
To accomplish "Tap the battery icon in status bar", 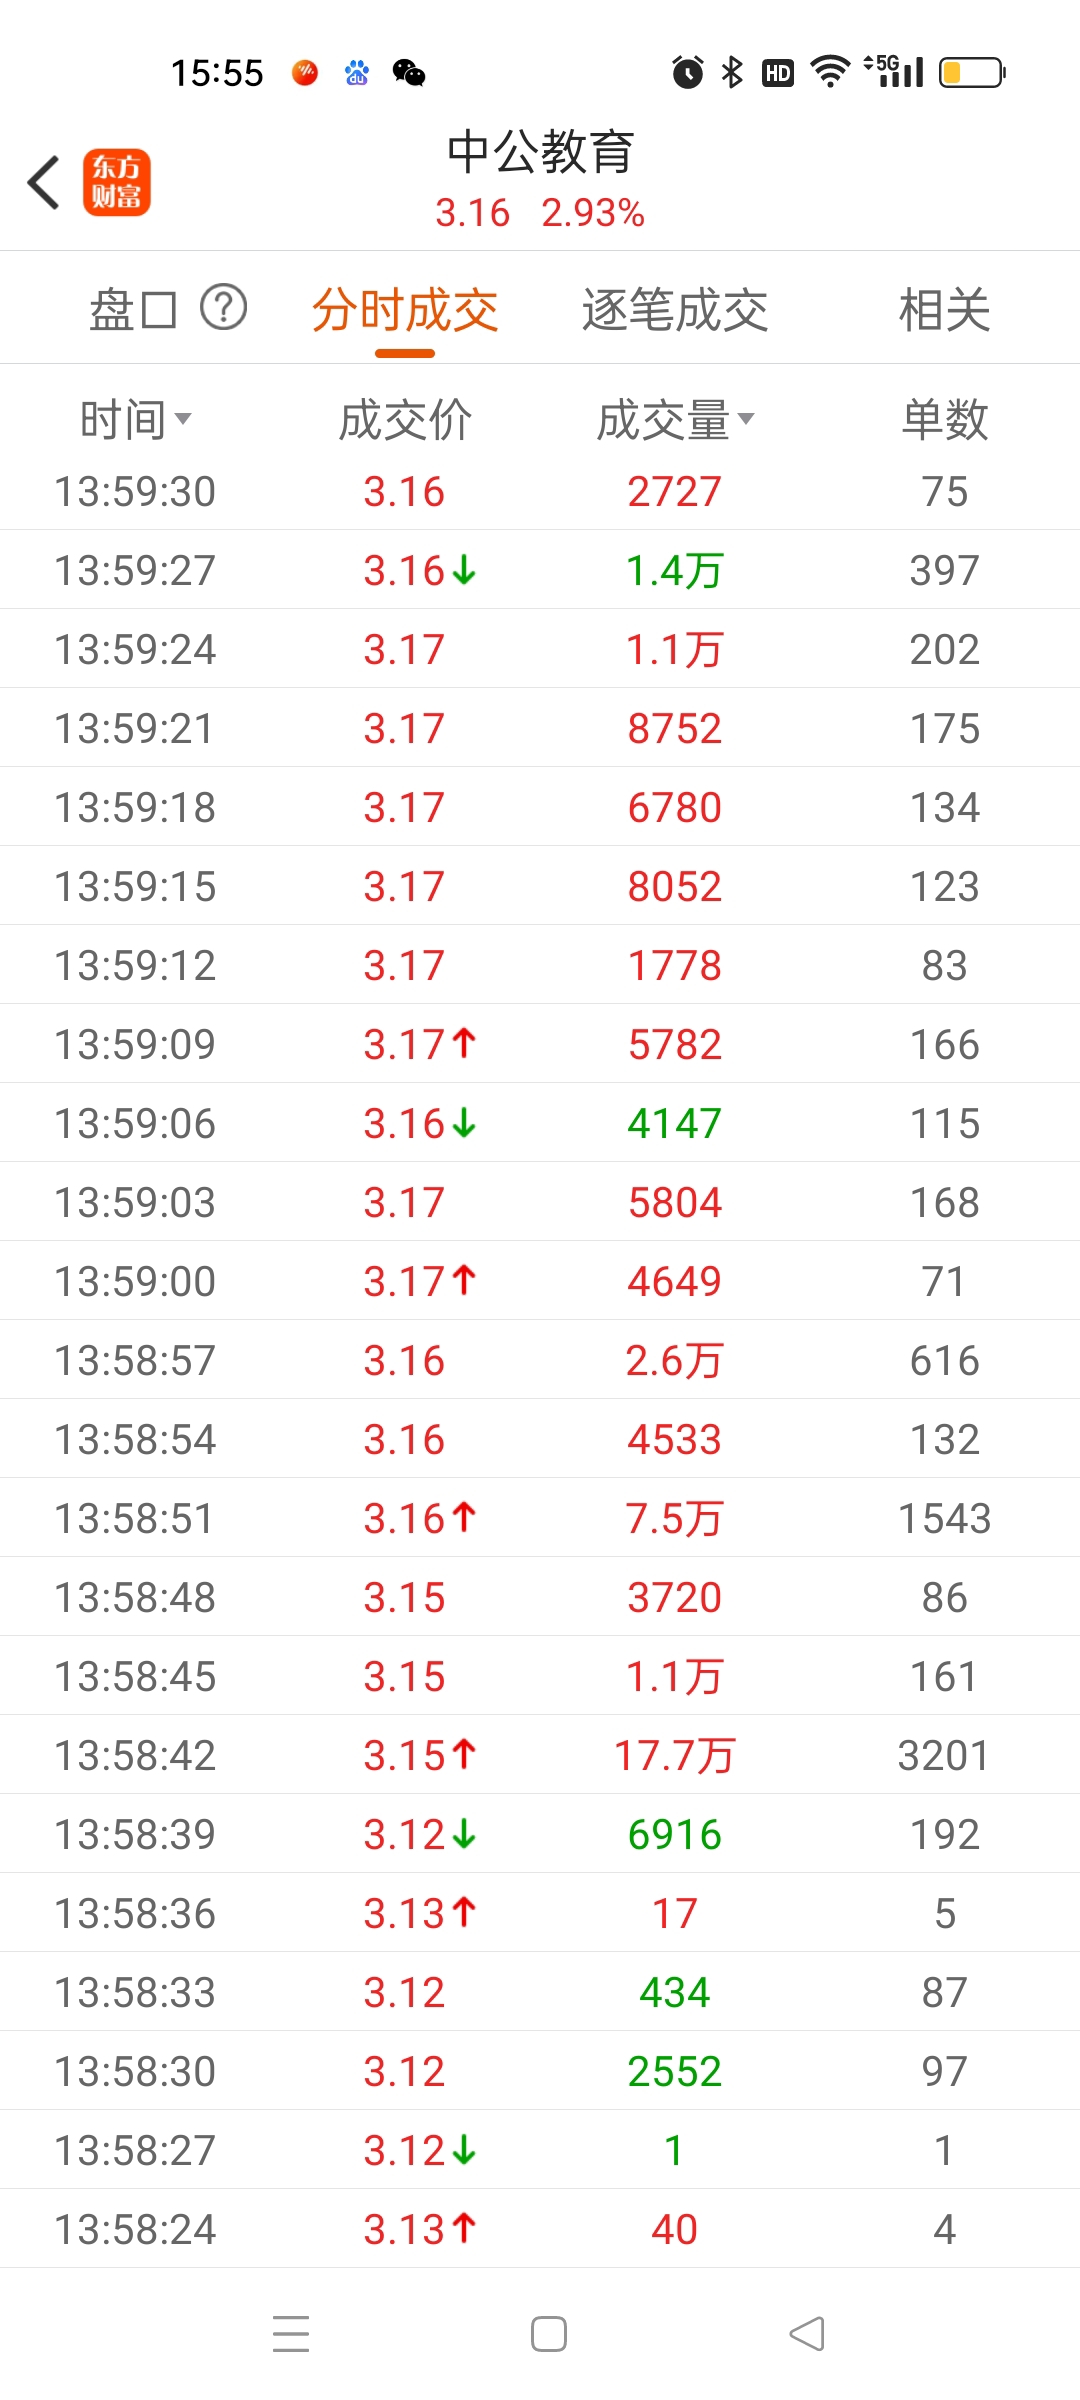I will tap(972, 72).
